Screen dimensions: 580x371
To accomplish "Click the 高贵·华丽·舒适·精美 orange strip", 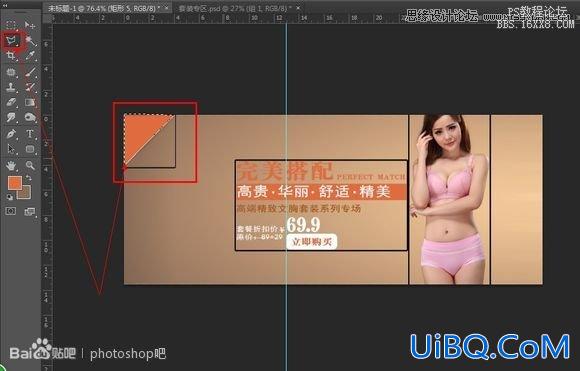I will (x=321, y=192).
